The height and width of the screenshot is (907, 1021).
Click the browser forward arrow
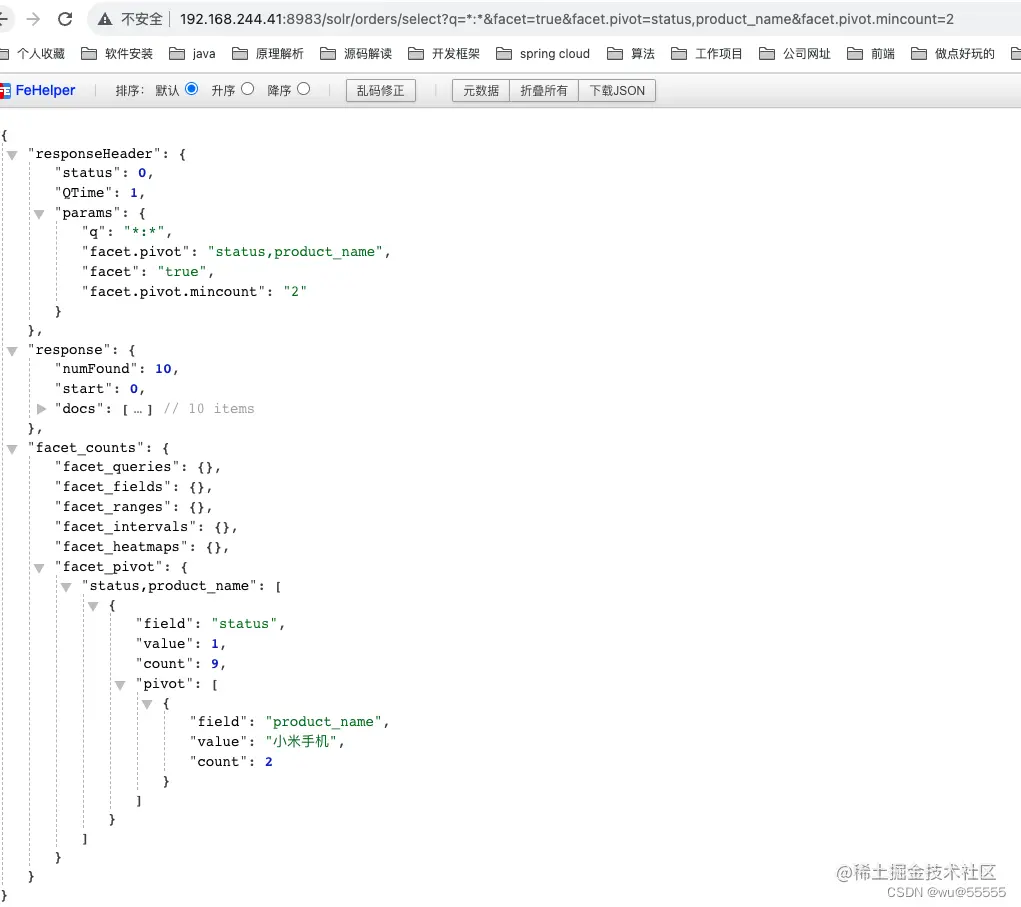click(x=33, y=20)
